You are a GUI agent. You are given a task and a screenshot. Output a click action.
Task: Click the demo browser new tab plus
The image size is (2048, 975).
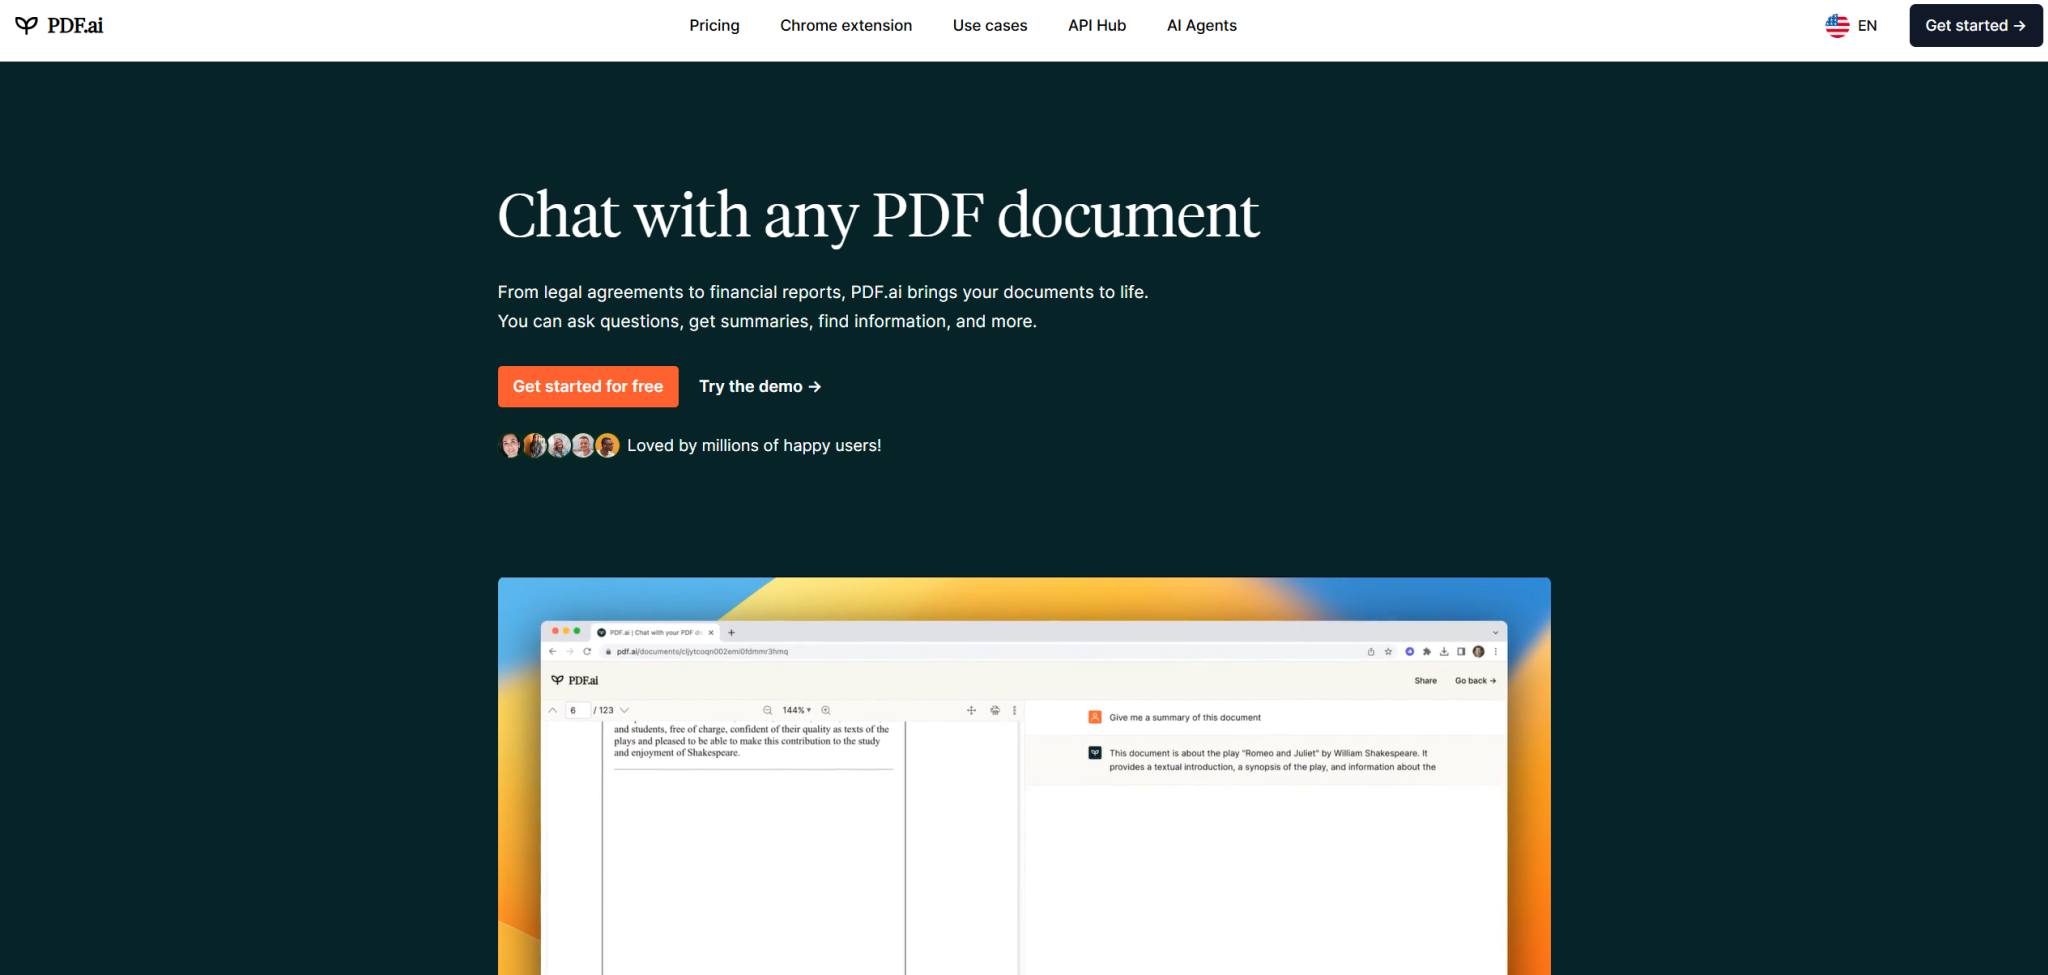coord(731,632)
